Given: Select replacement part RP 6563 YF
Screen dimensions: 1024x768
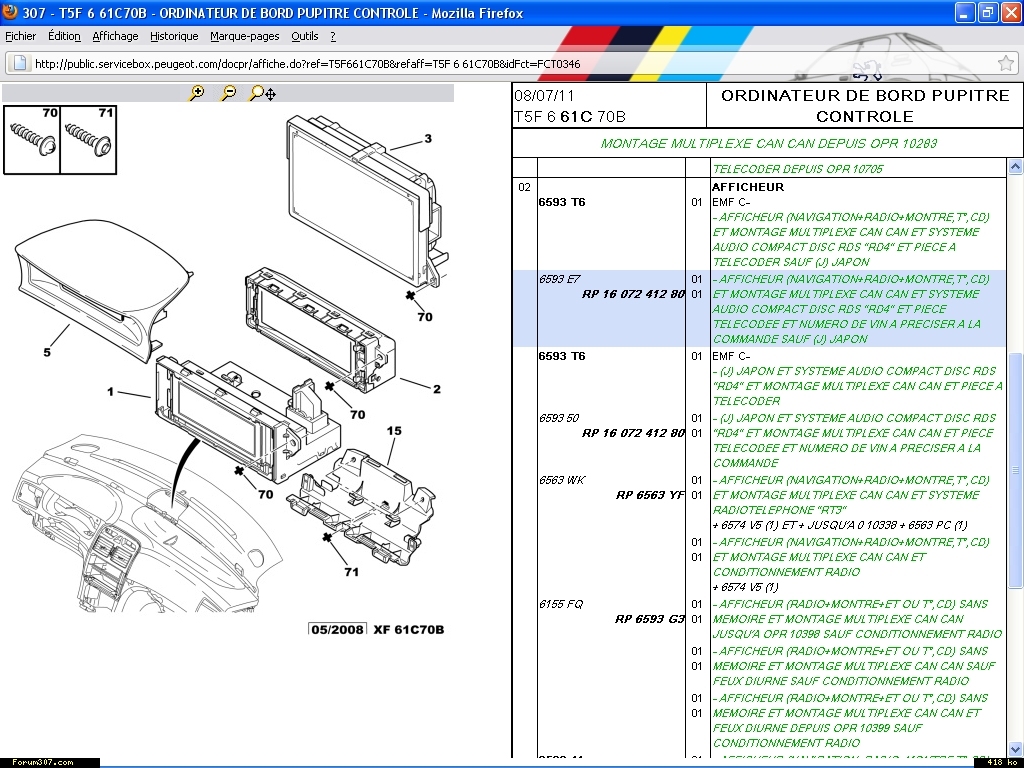Looking at the screenshot, I should pyautogui.click(x=650, y=495).
